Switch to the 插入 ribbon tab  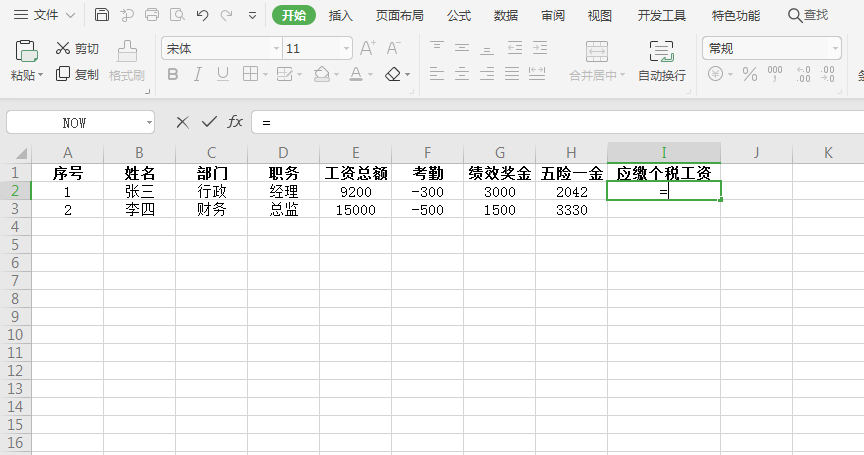coord(341,15)
